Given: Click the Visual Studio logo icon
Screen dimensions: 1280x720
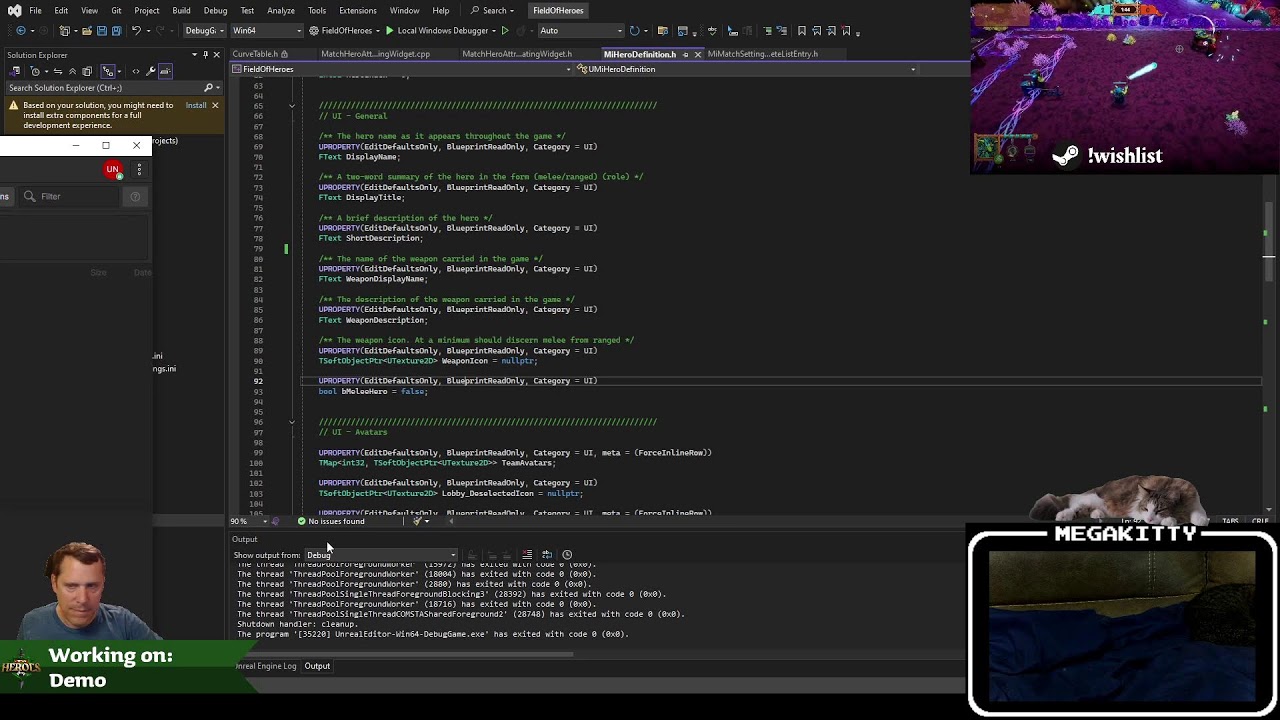Looking at the screenshot, I should tap(15, 10).
